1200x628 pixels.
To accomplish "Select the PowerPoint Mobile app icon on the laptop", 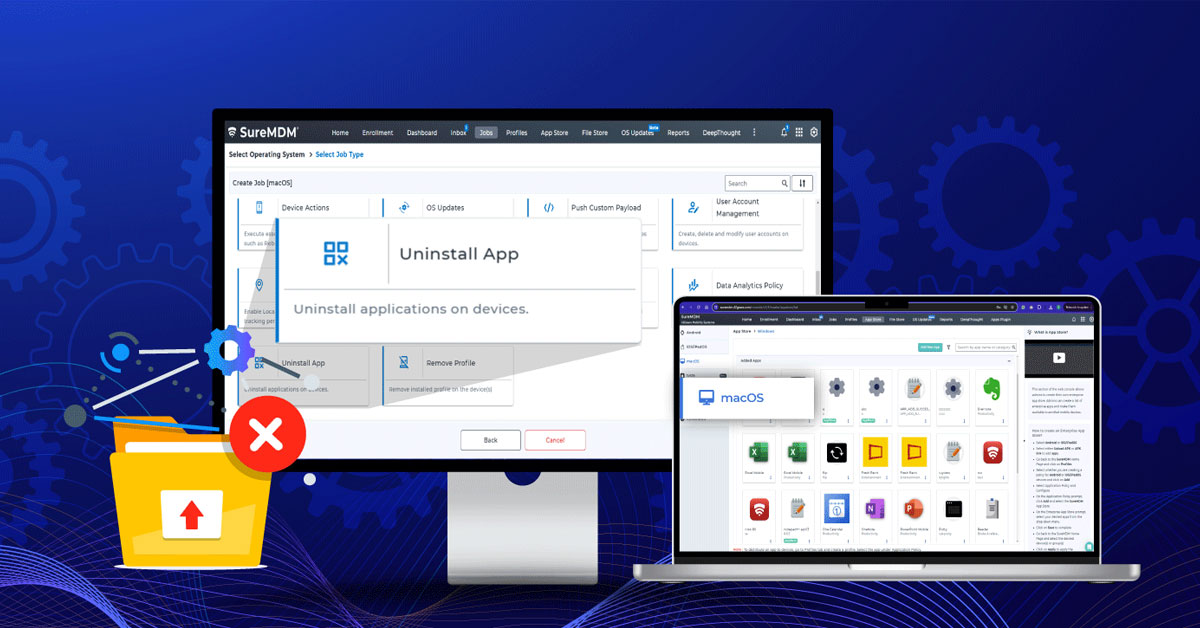I will (914, 509).
